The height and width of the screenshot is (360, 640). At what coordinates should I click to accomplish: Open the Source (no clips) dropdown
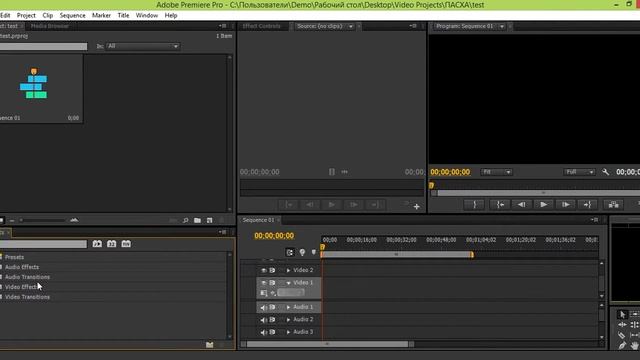(x=351, y=27)
